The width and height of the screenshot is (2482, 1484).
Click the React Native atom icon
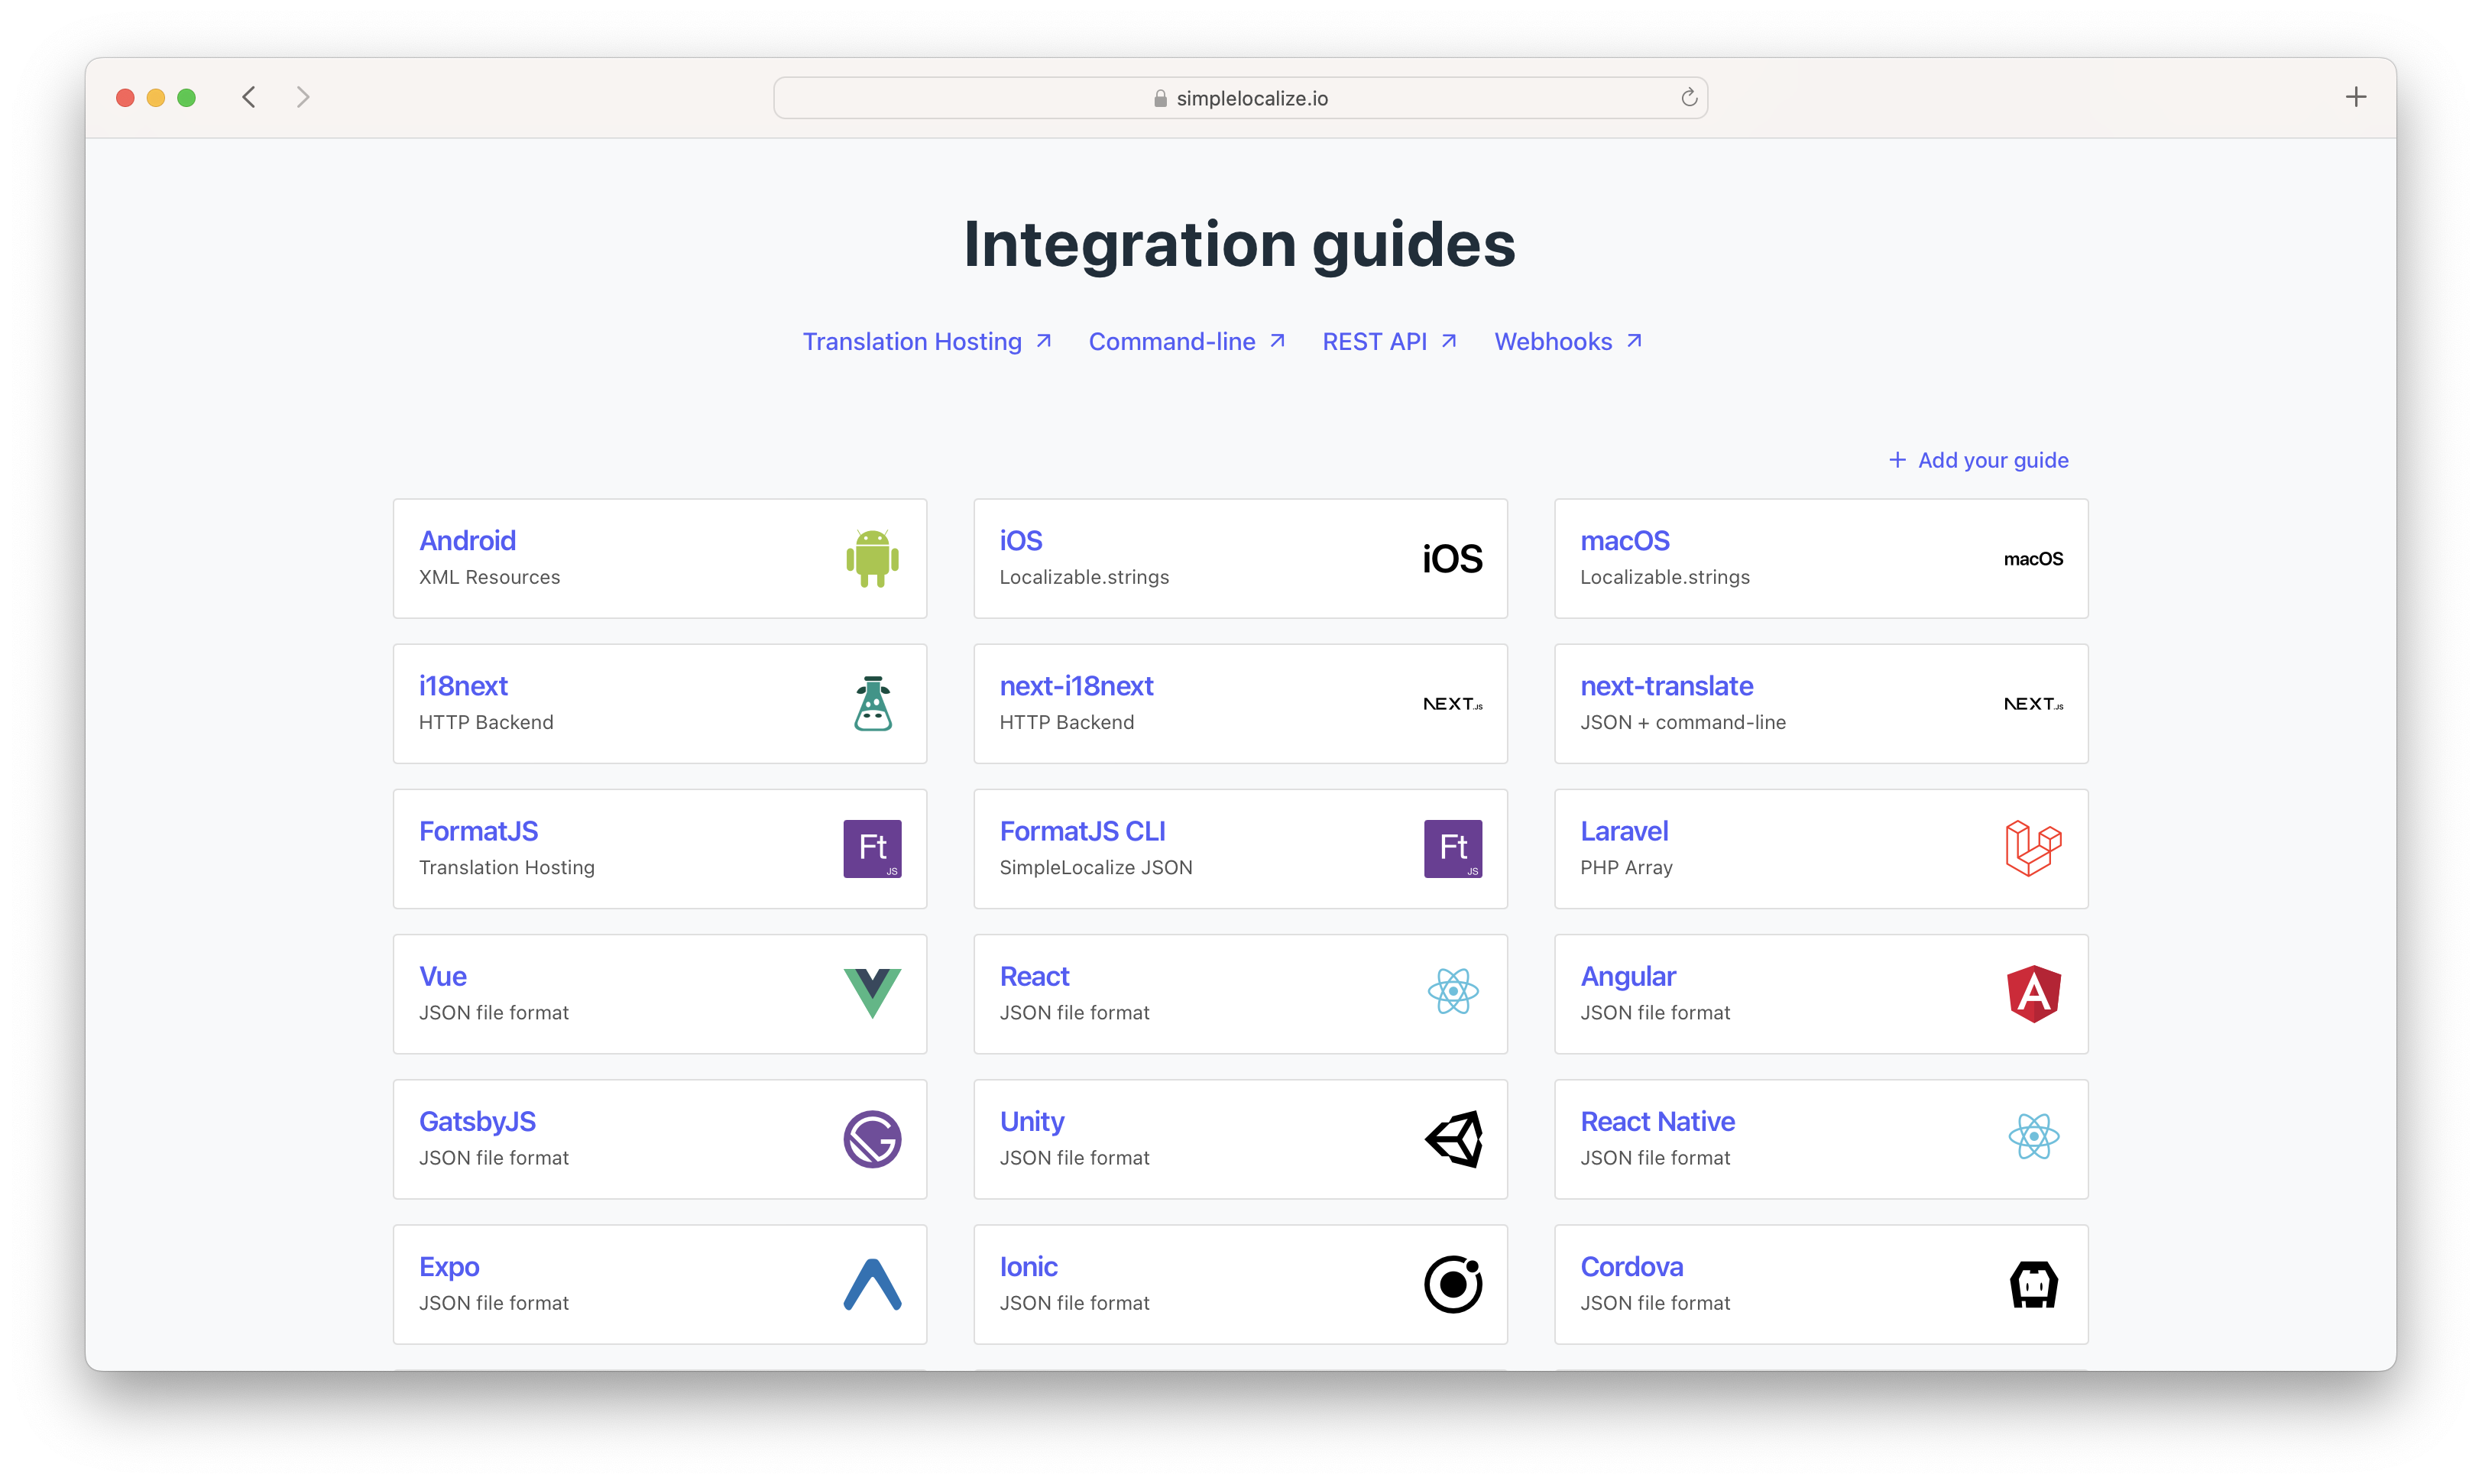pyautogui.click(x=2033, y=1136)
